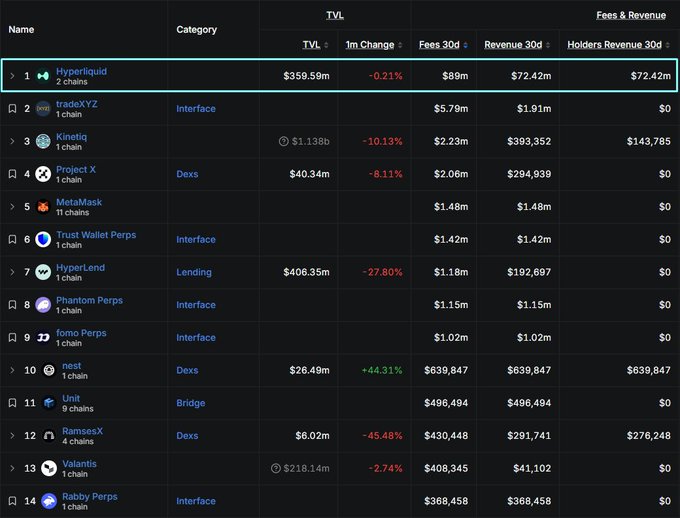Select the $359.59m Hyperliquid TVL value
This screenshot has width=680, height=518.
pos(306,76)
